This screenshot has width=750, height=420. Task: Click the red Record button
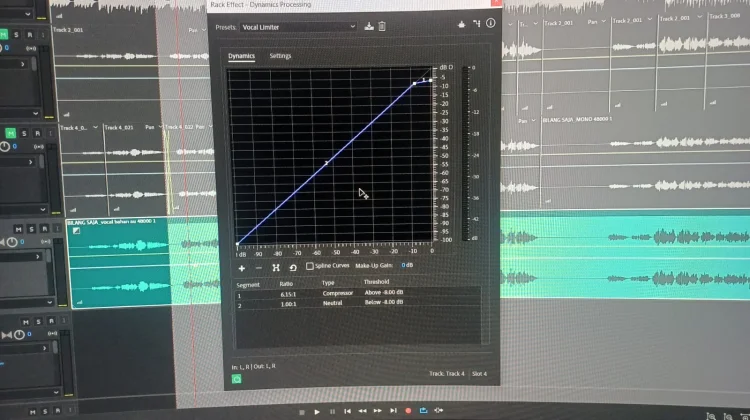tap(407, 411)
